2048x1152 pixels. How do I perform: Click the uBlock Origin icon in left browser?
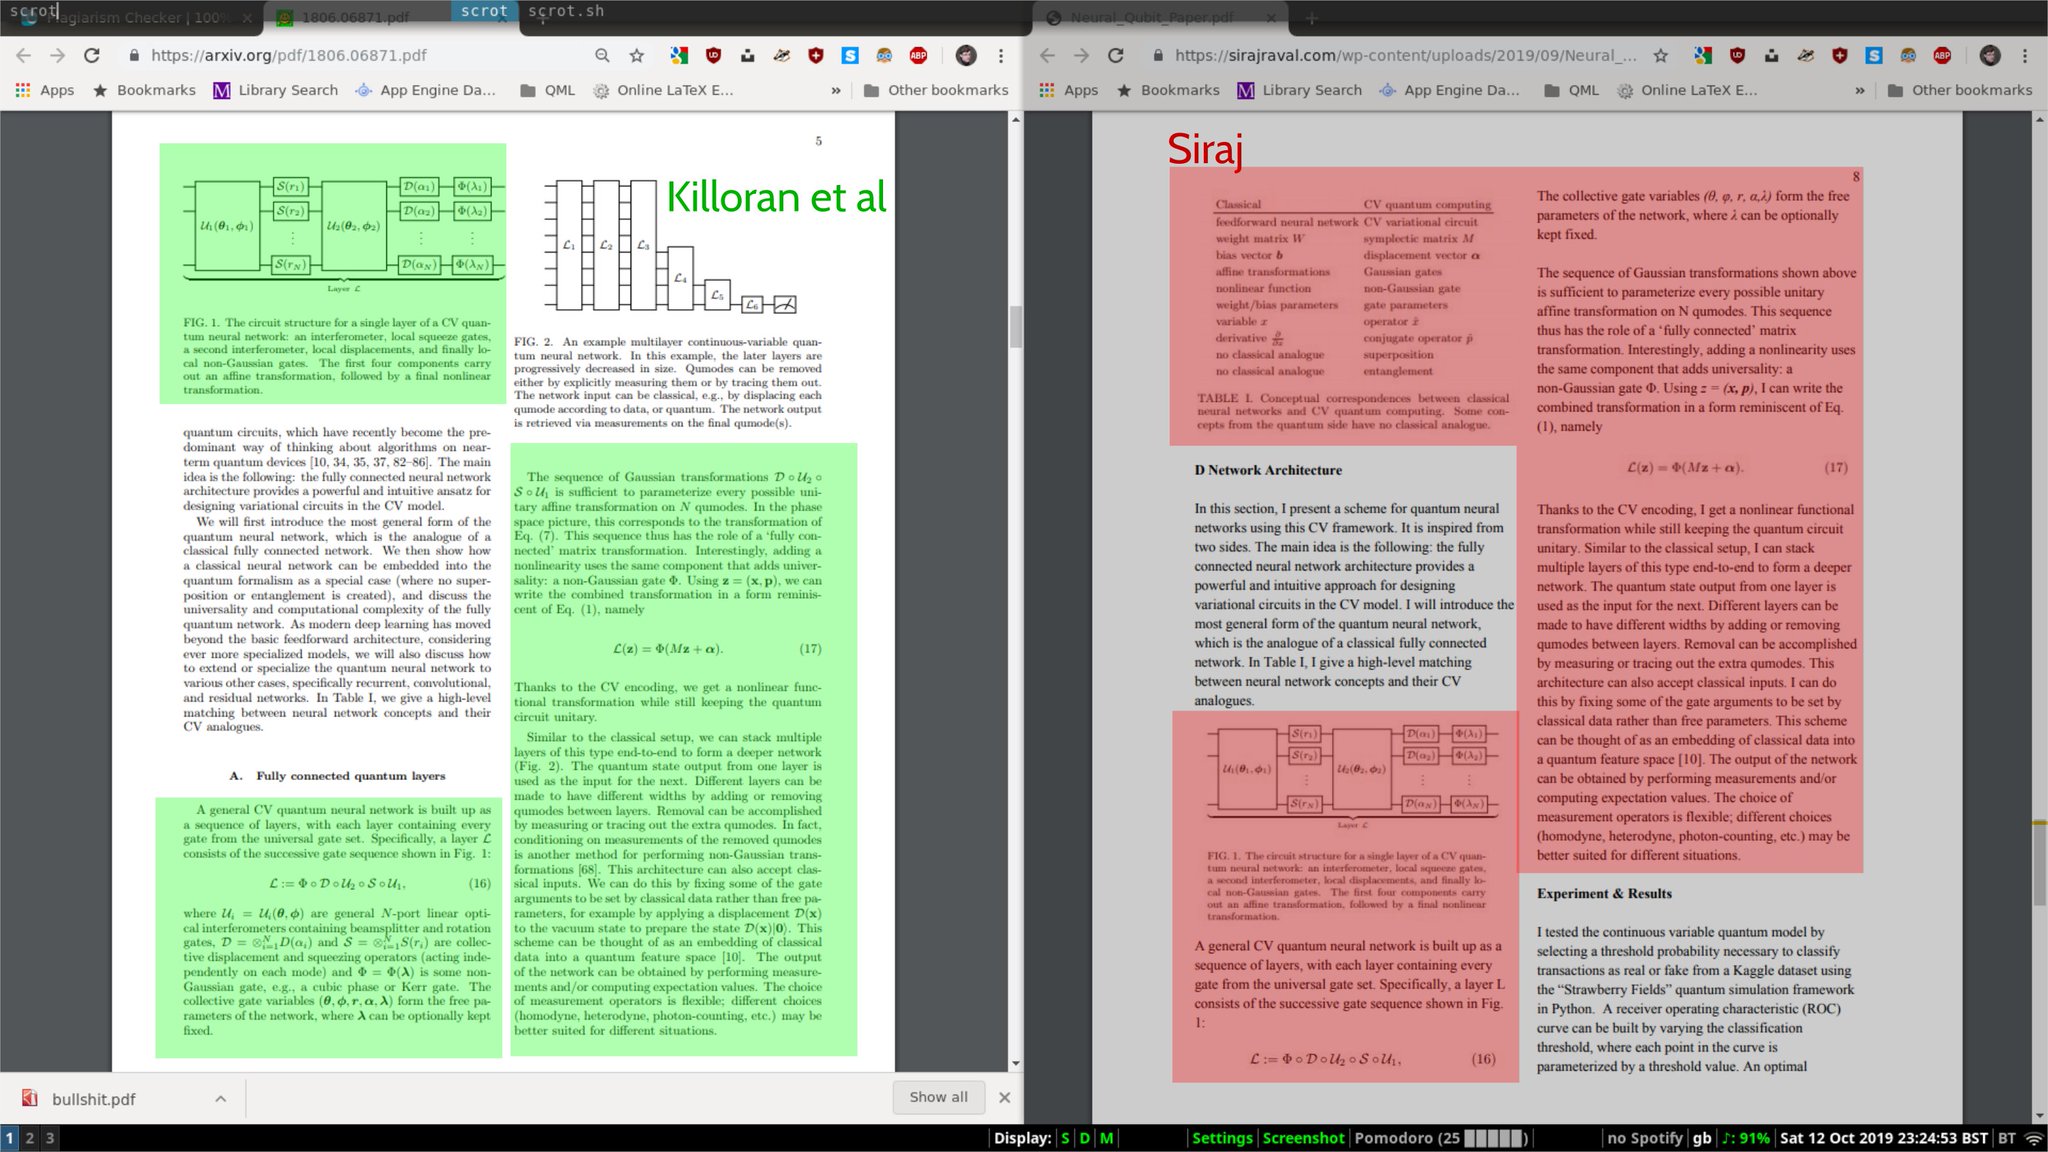(x=713, y=55)
